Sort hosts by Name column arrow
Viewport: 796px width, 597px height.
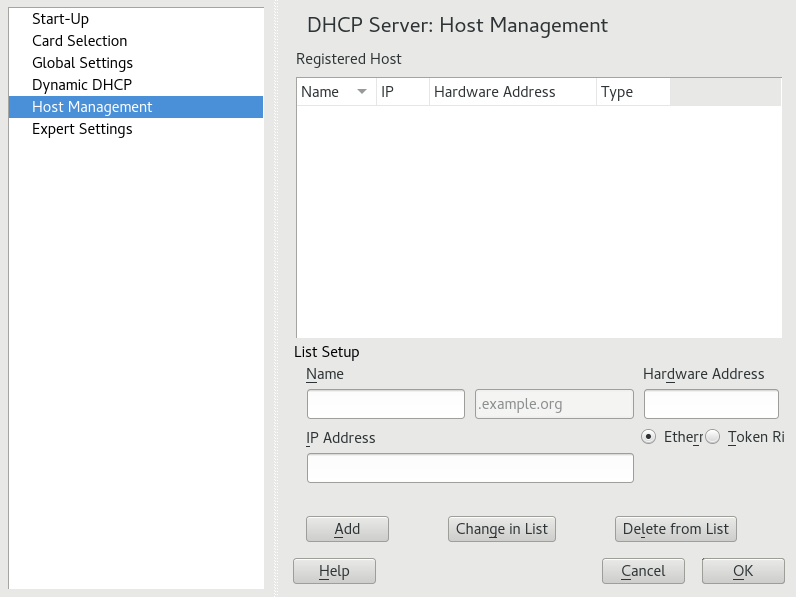point(361,92)
